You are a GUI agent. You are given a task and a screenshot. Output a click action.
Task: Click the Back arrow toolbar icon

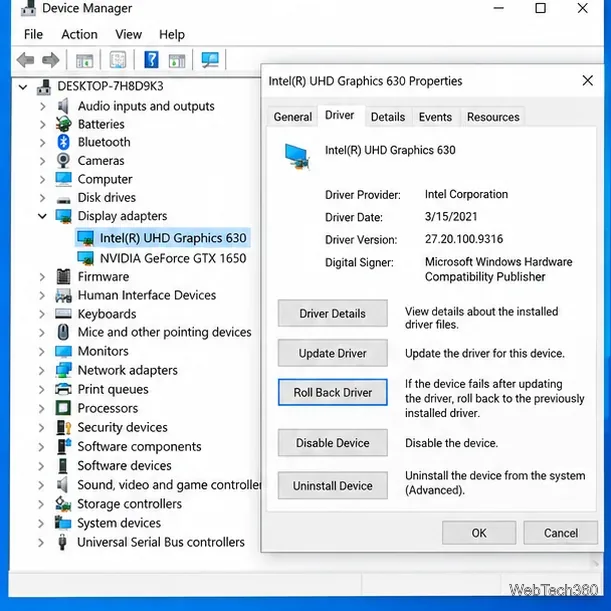click(x=26, y=60)
